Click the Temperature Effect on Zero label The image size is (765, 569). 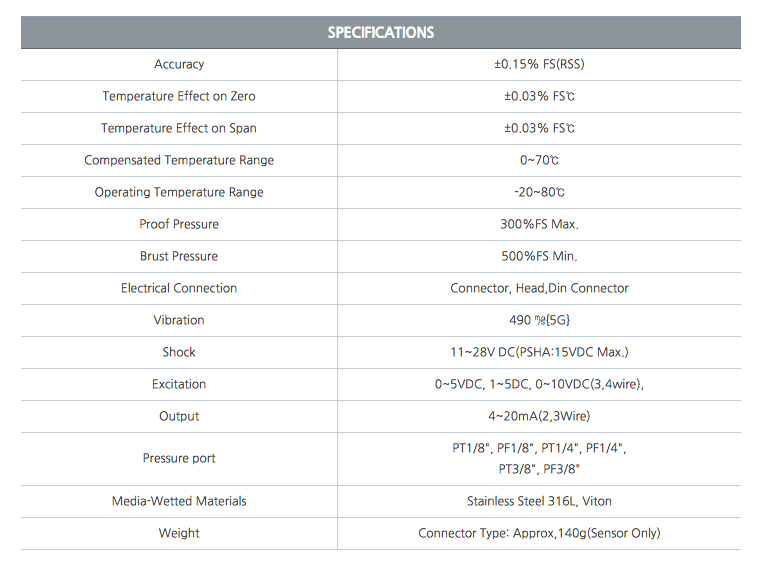[x=179, y=96]
